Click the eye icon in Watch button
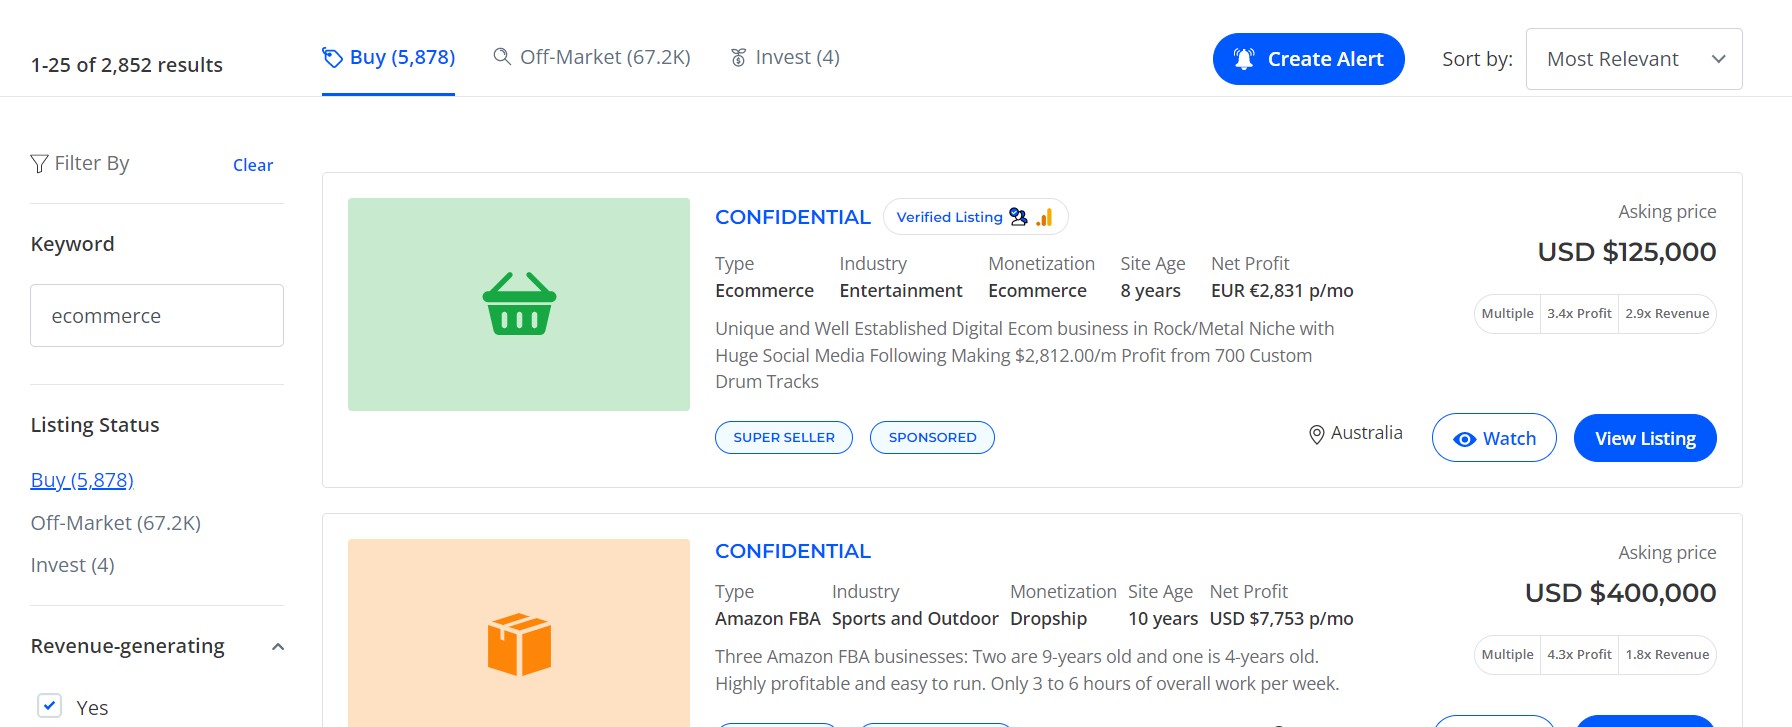1792x727 pixels. tap(1464, 439)
